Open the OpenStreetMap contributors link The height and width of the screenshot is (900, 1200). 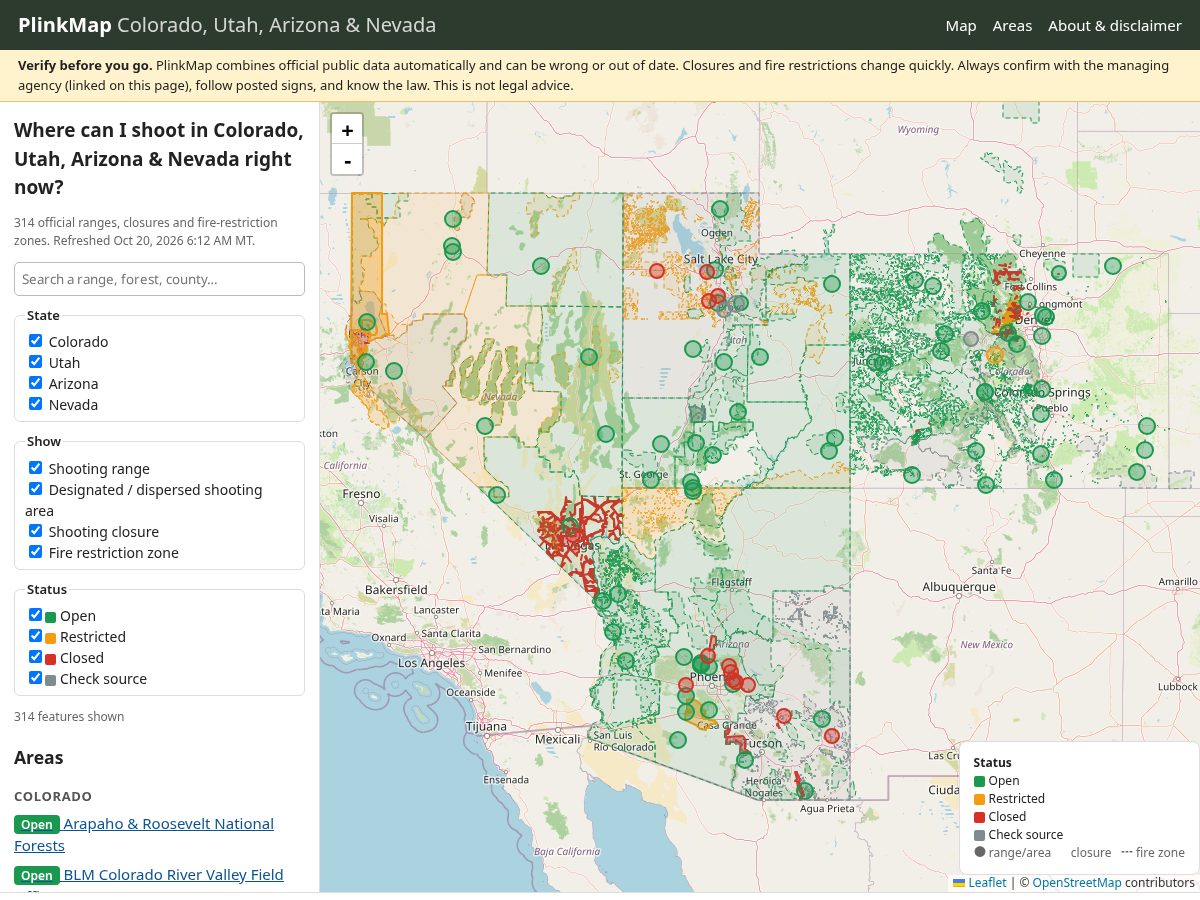click(1077, 883)
